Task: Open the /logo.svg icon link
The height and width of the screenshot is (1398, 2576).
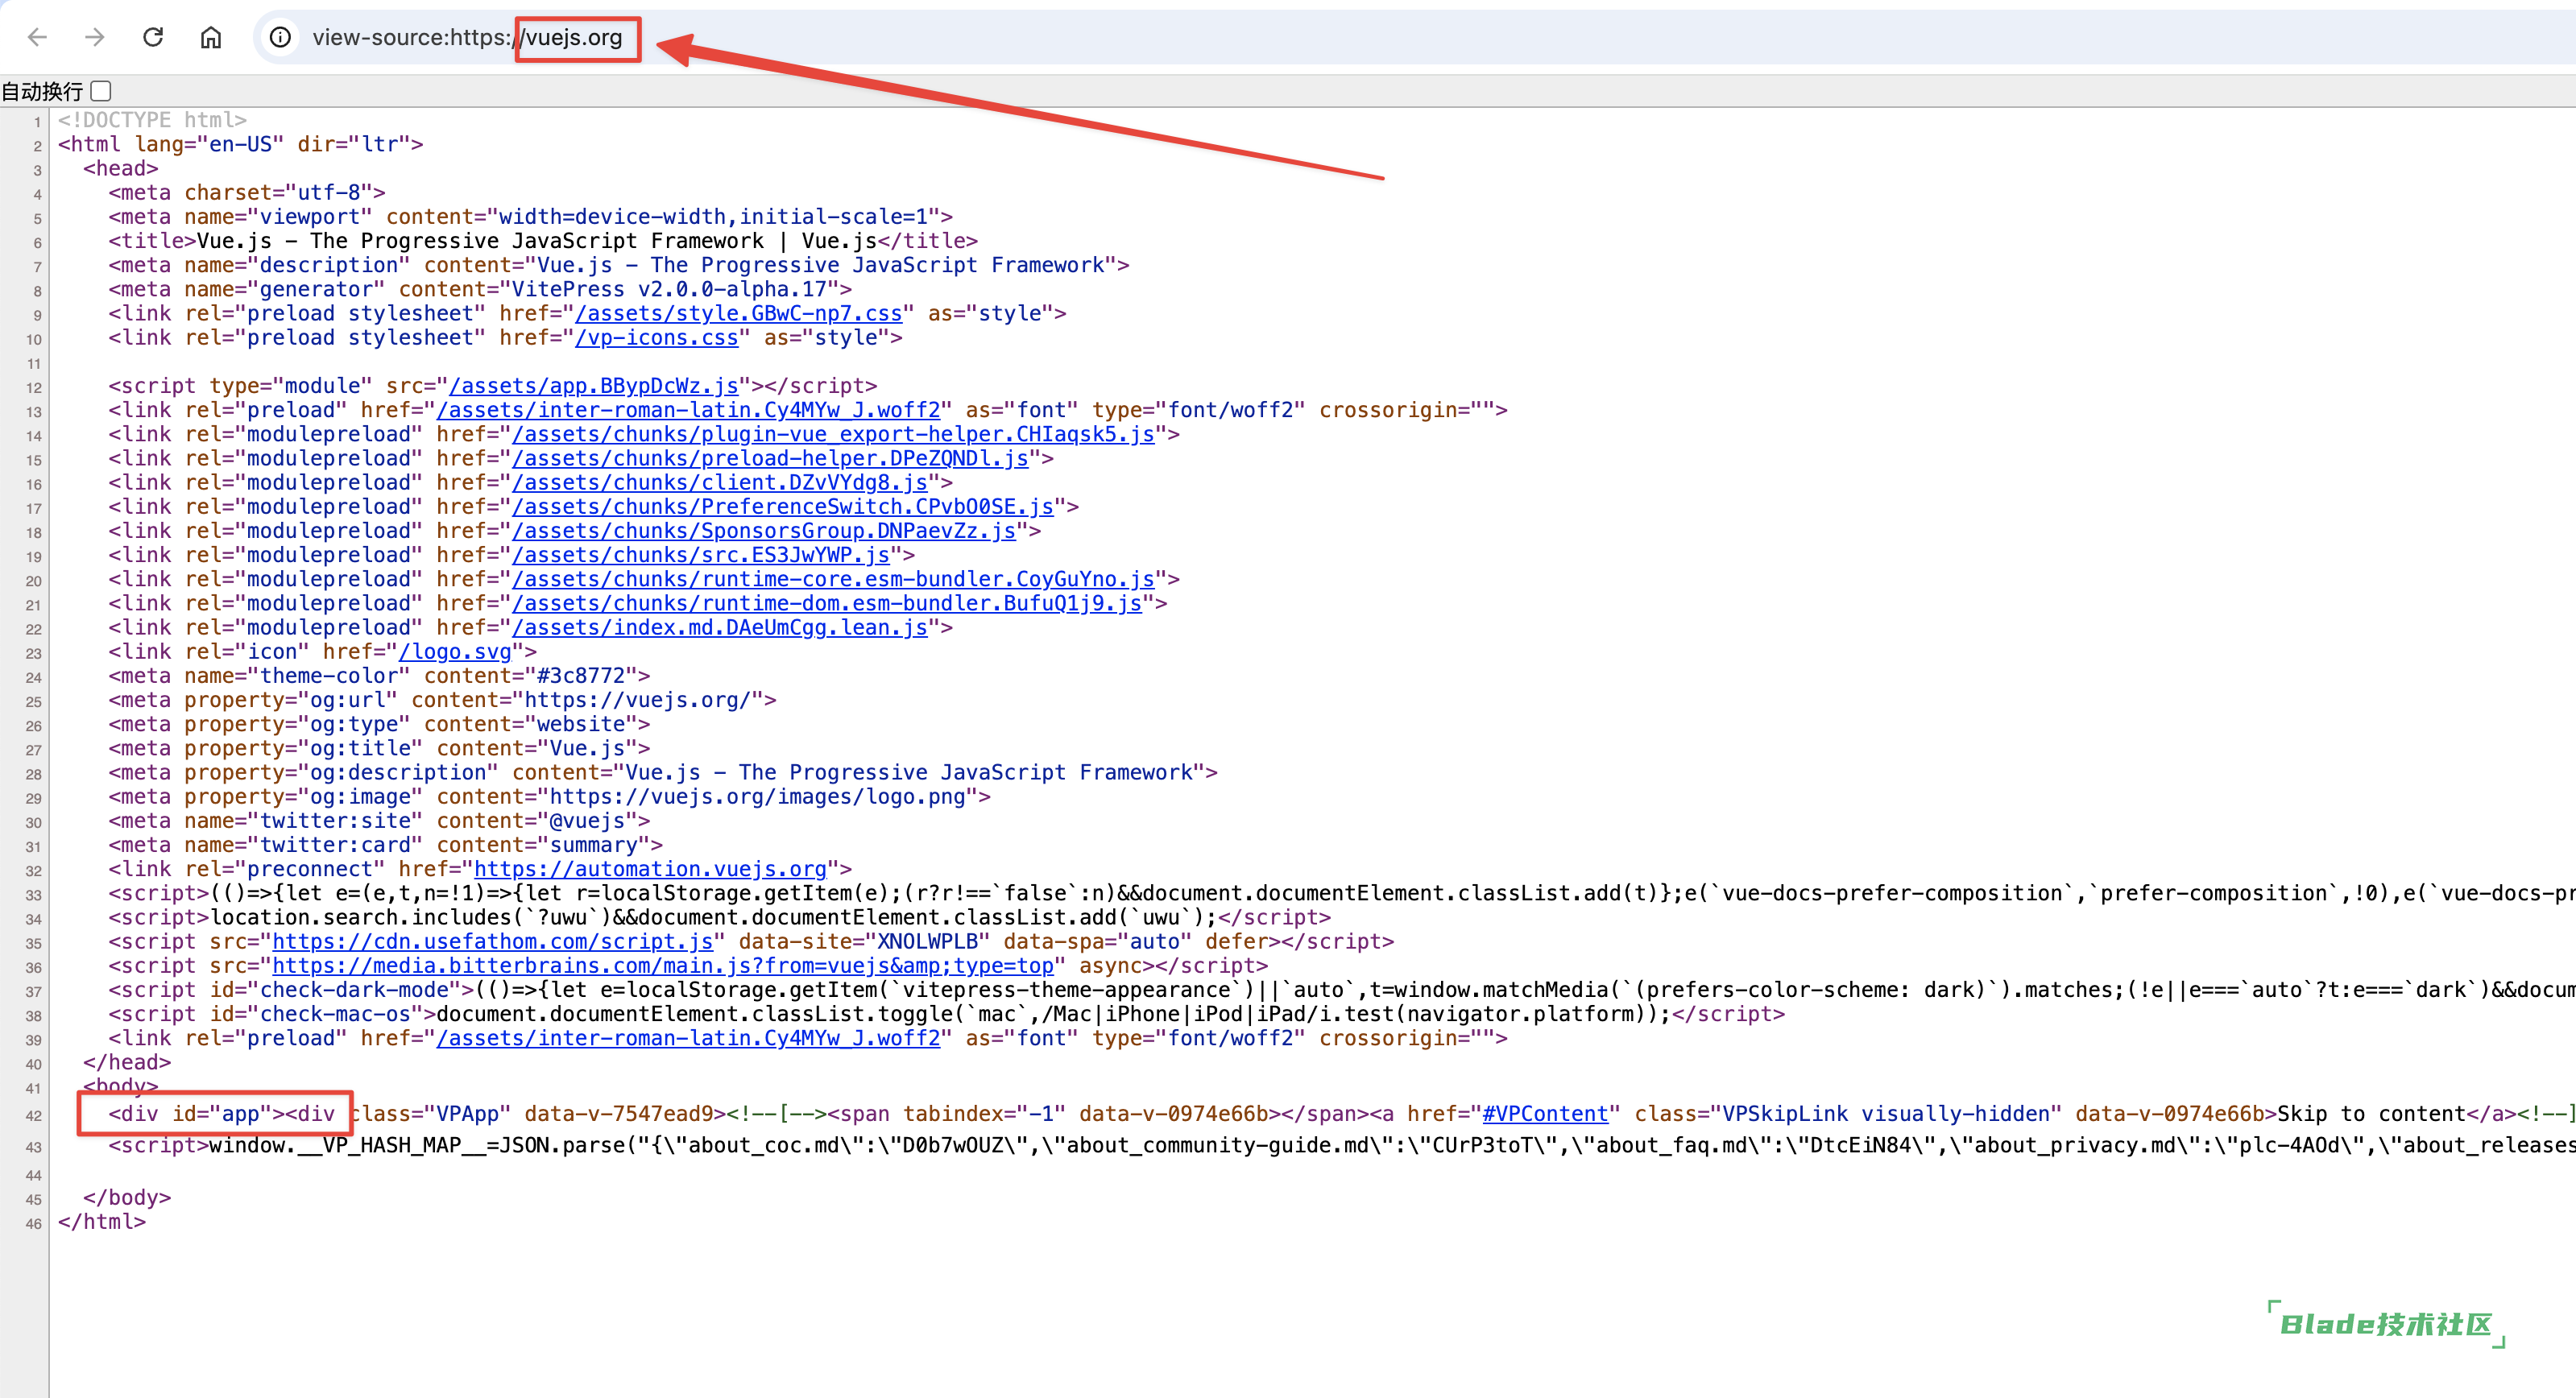Action: (455, 651)
